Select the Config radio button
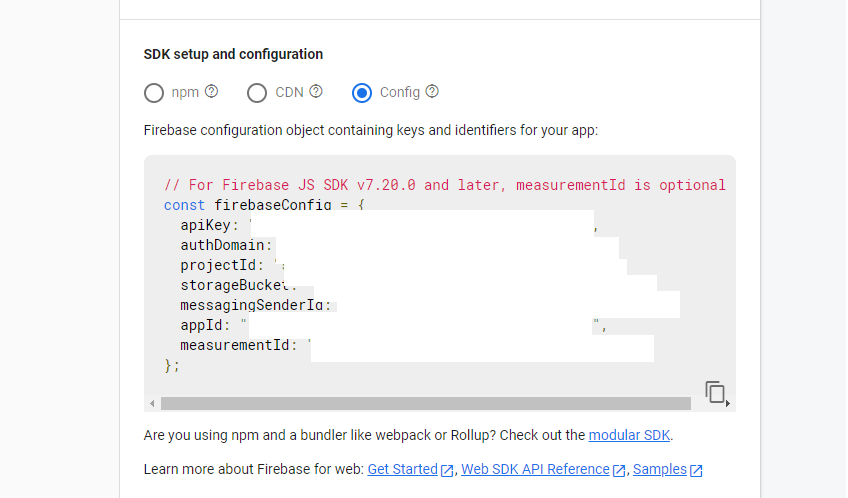 [362, 93]
